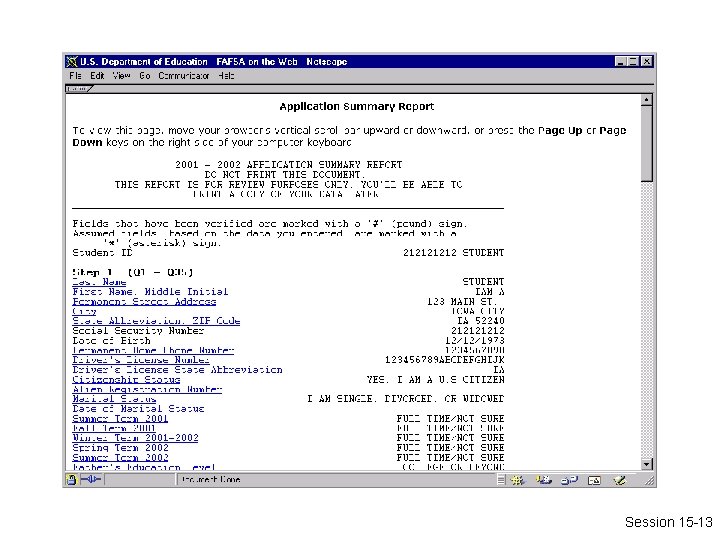Click 'I AM SINGLE, DIVORCED, OR WIDOWED' value

pyautogui.click(x=405, y=399)
